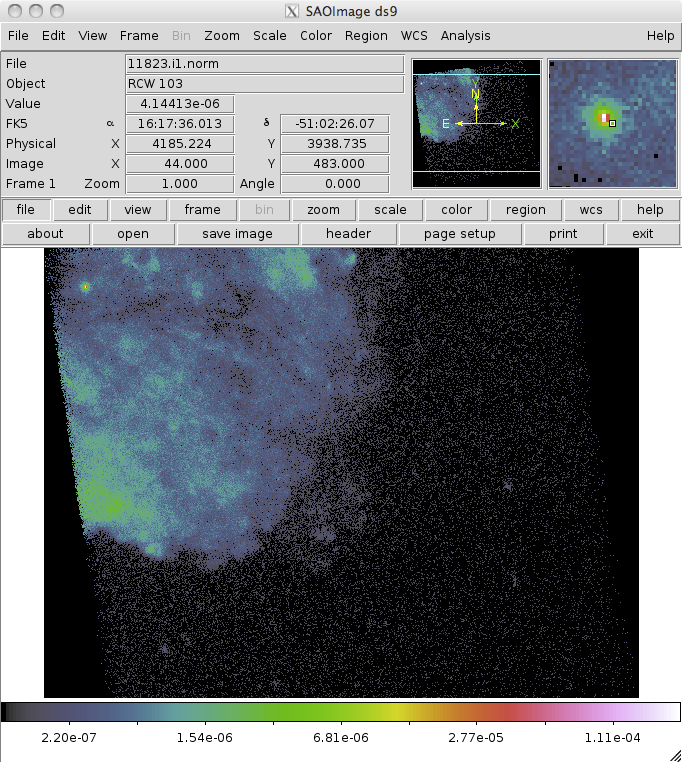
Task: Expand the Color menu
Action: [x=316, y=35]
